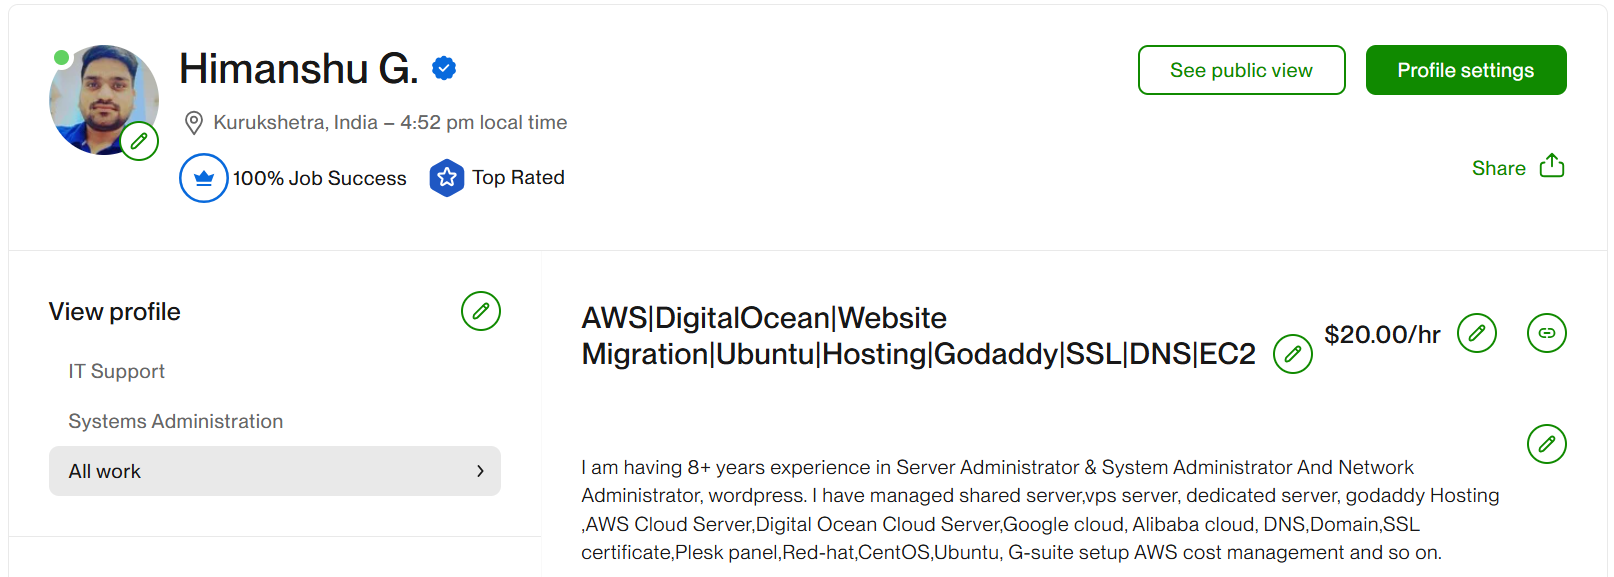Expand All work chevron arrow
Image resolution: width=1614 pixels, height=577 pixels.
[x=480, y=471]
